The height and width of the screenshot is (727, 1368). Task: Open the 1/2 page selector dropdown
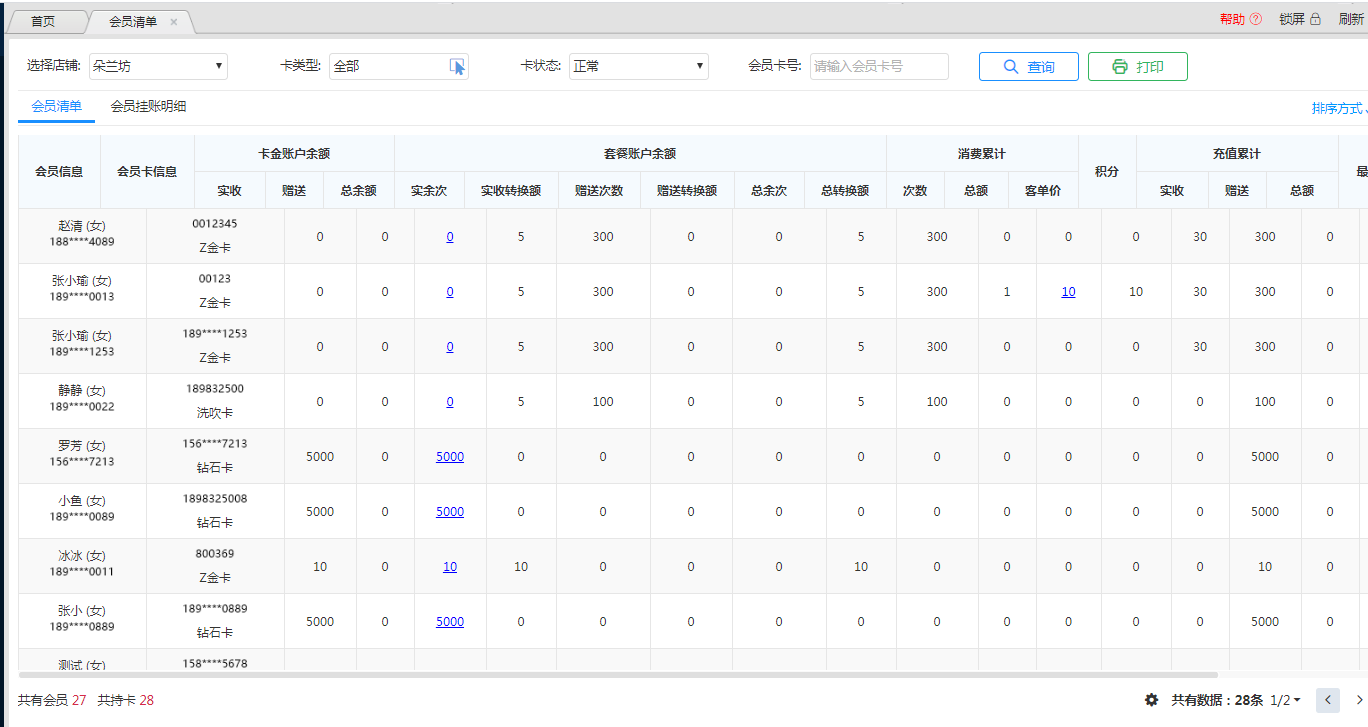pyautogui.click(x=1285, y=700)
